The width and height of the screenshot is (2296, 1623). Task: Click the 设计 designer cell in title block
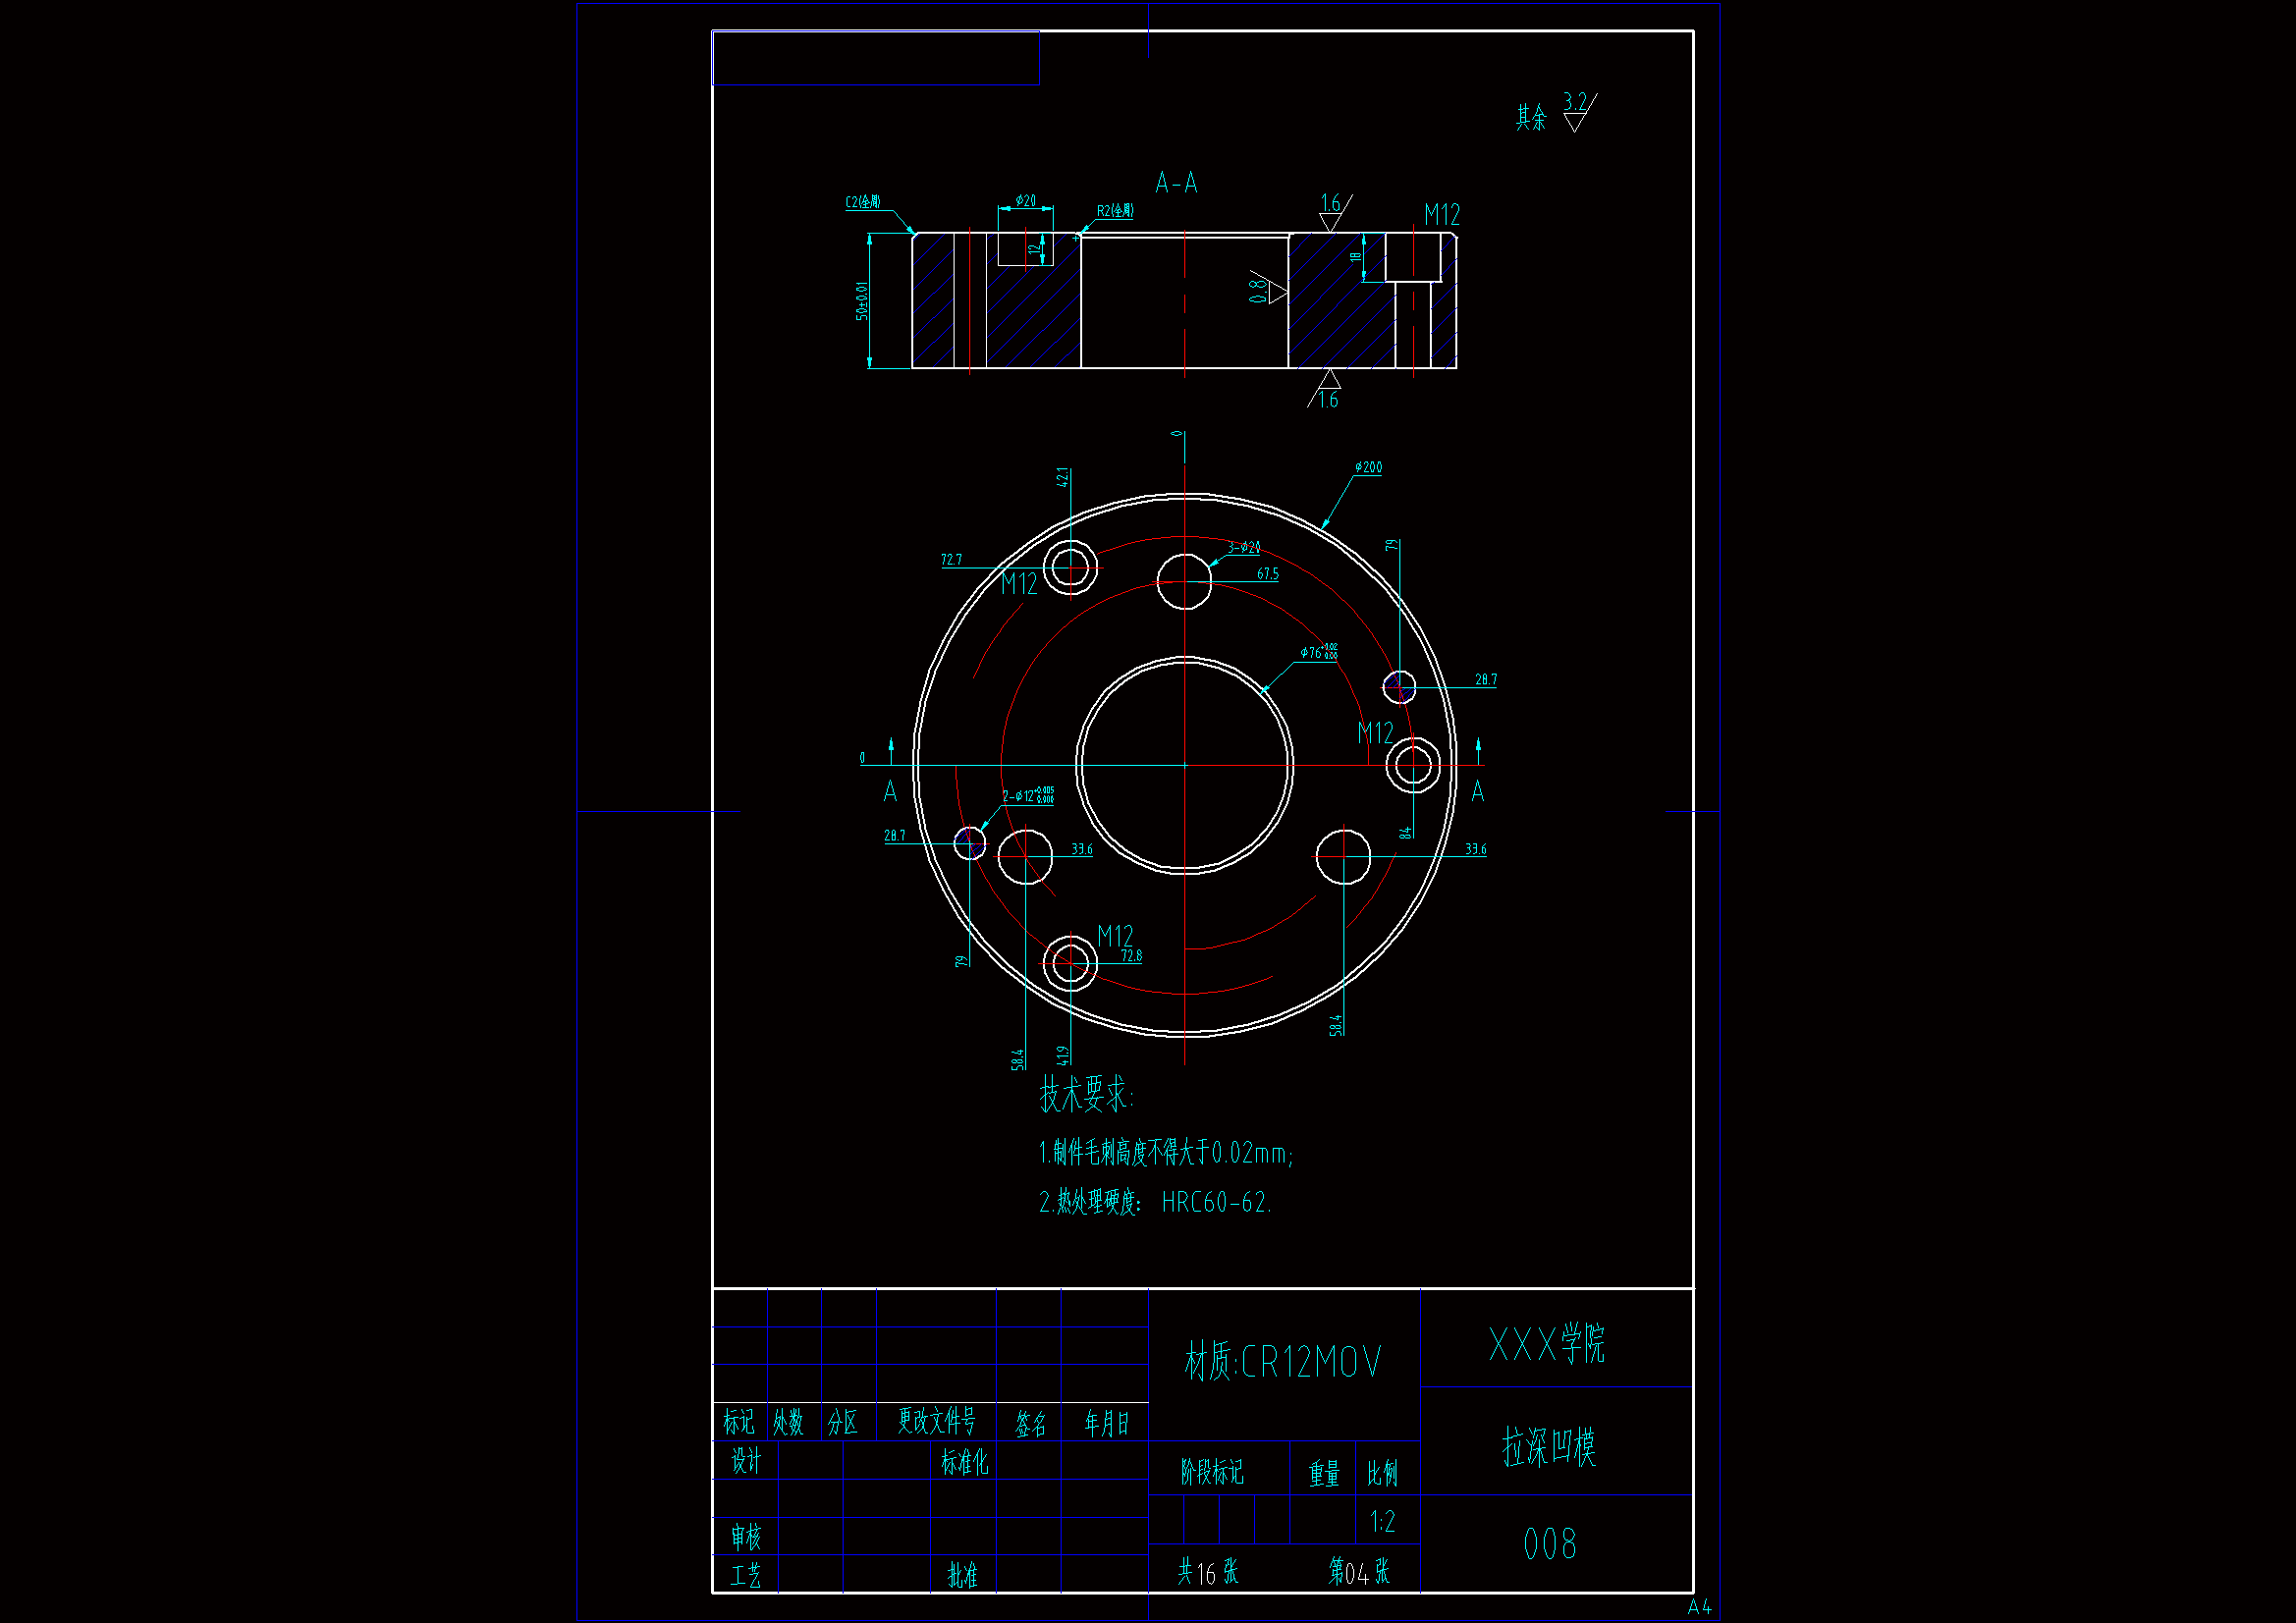(746, 1462)
